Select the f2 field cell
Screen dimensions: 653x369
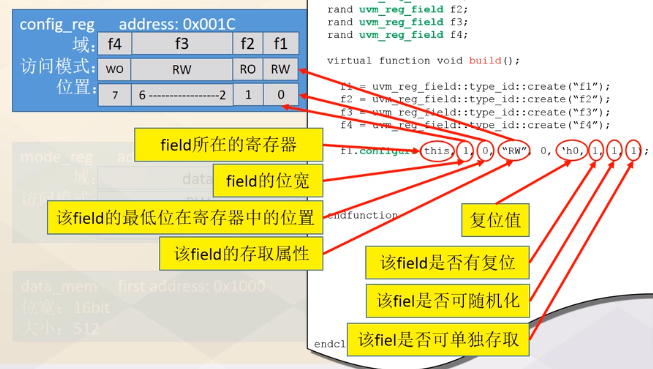pos(247,44)
